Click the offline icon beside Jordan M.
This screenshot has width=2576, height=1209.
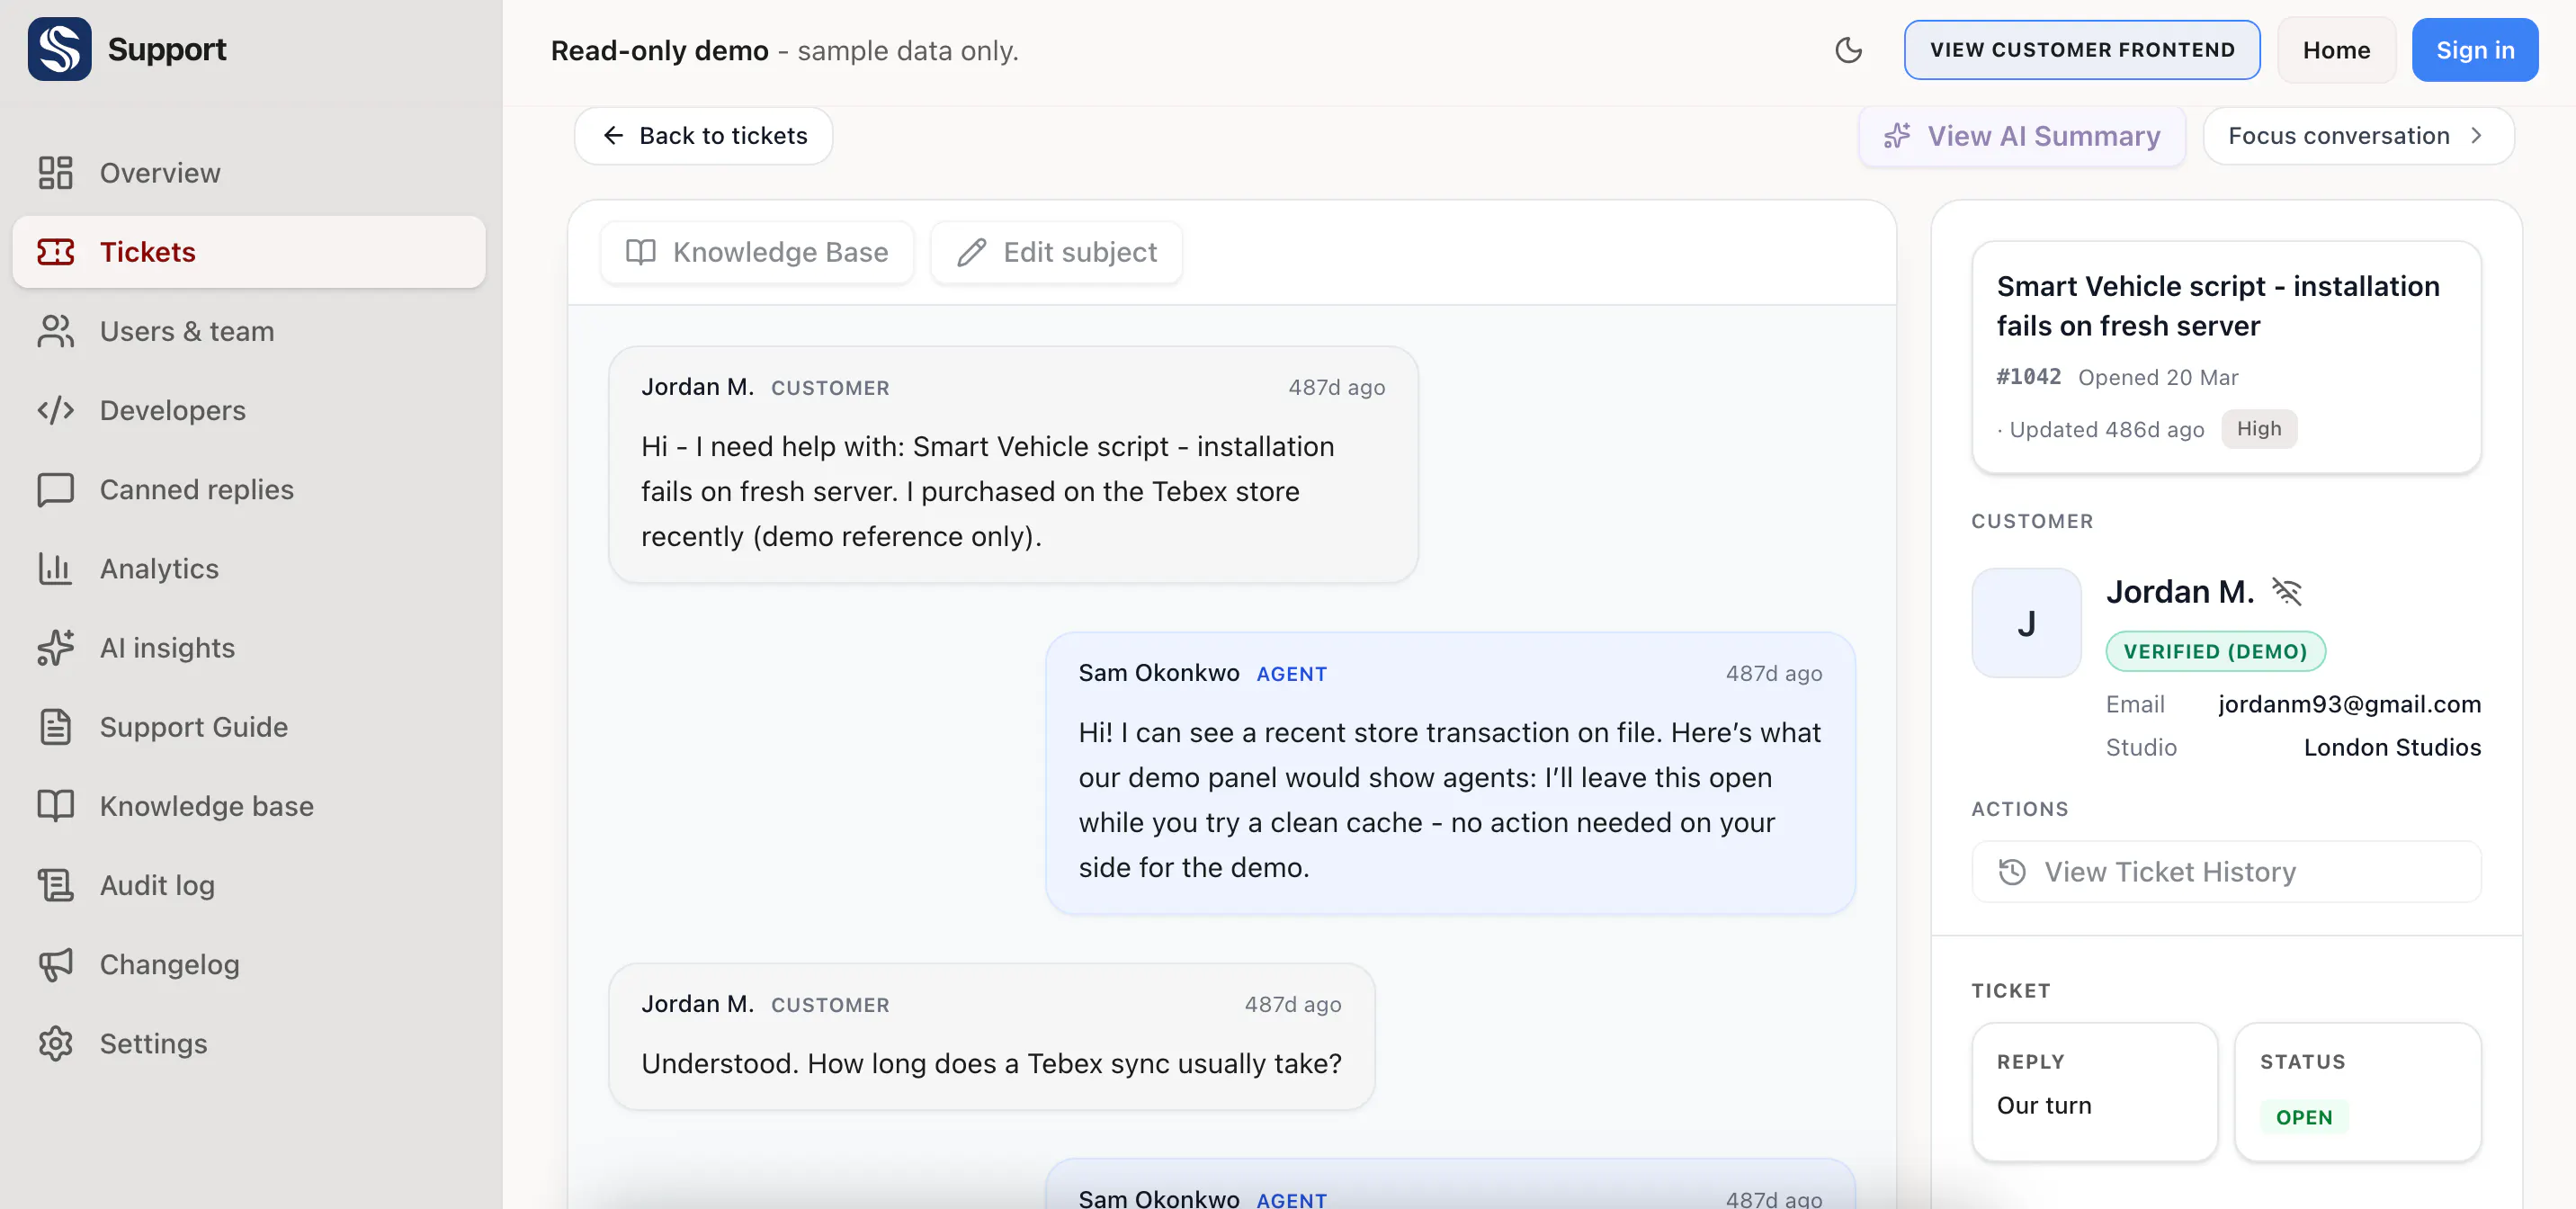2287,591
